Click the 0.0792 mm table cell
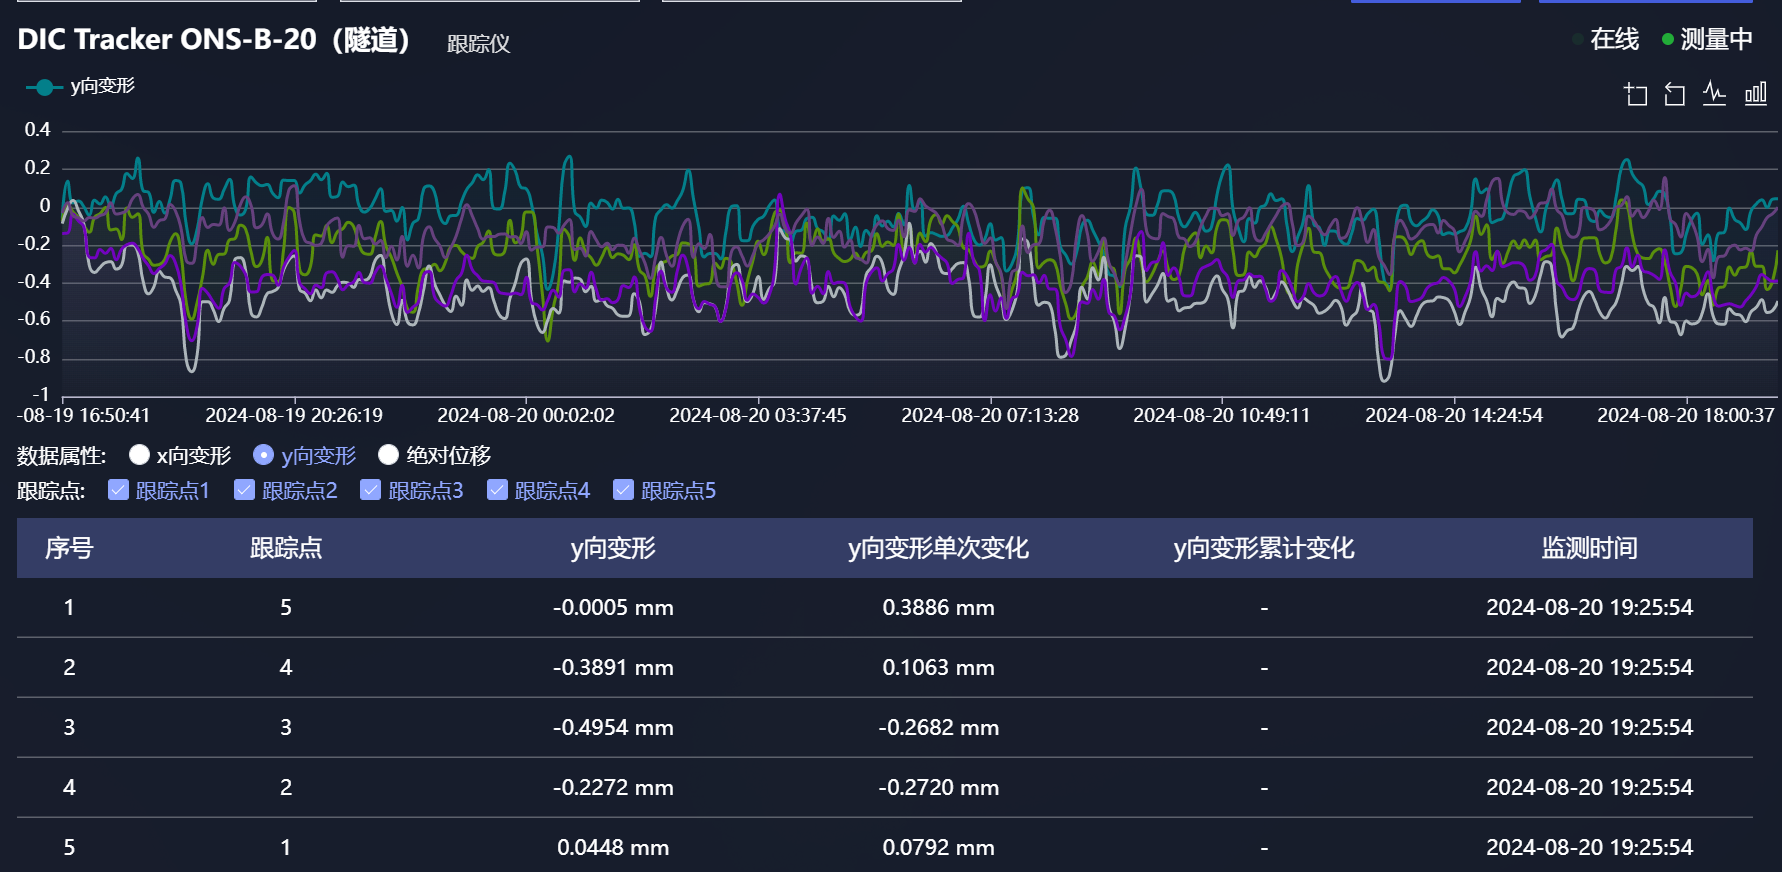Screen dimensions: 1782x872 pyautogui.click(x=938, y=848)
